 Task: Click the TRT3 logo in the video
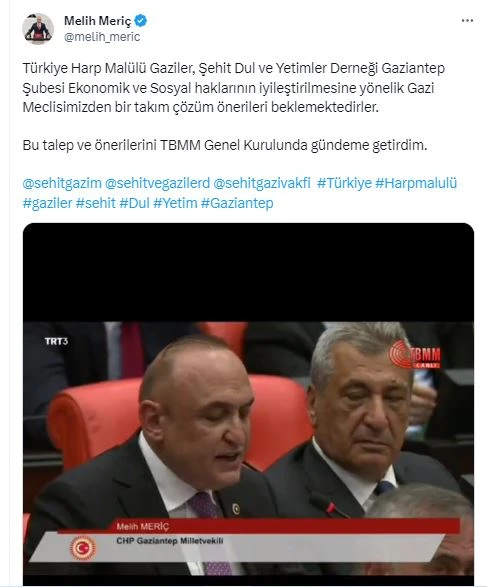point(56,341)
